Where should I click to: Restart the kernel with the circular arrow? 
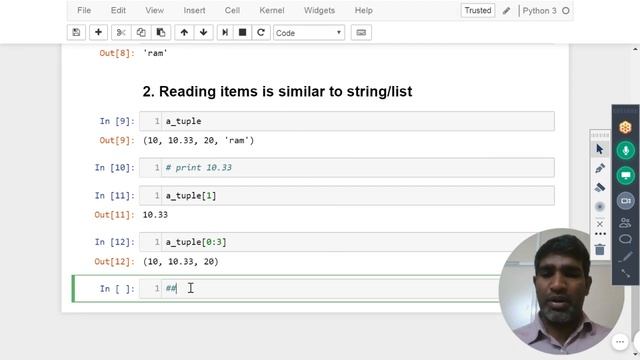pyautogui.click(x=261, y=33)
